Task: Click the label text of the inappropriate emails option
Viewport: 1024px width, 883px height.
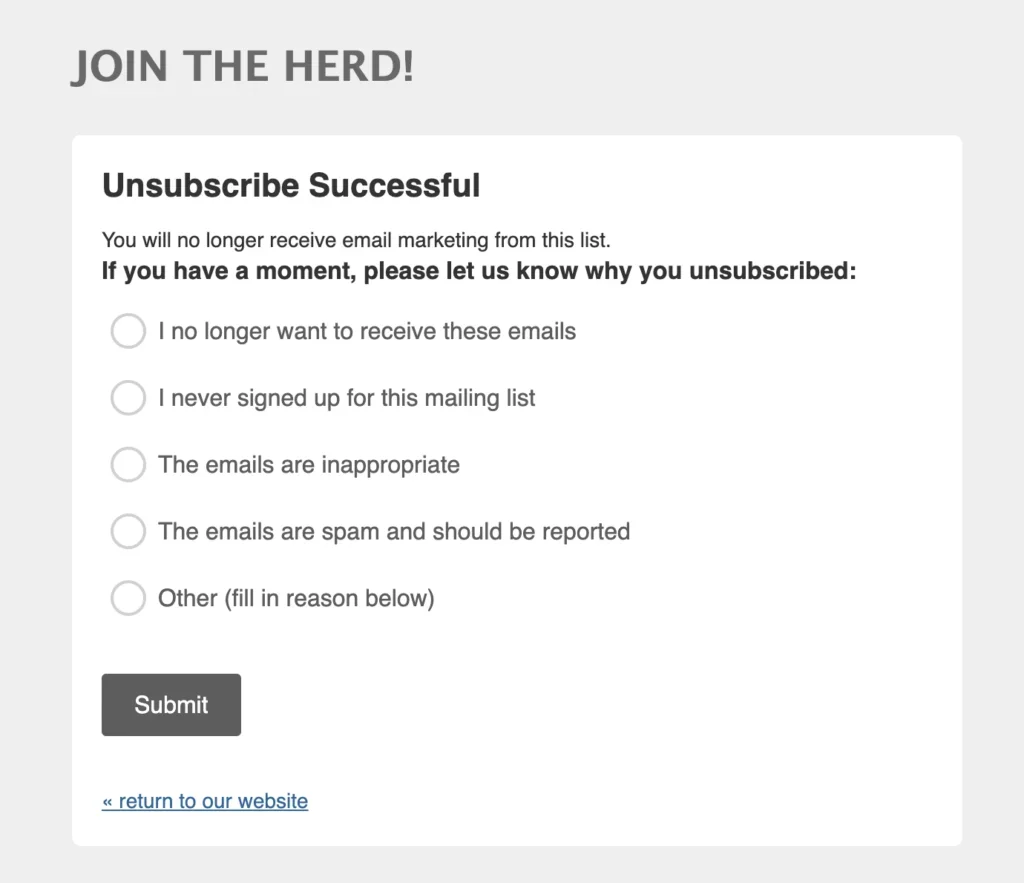Action: (x=307, y=464)
